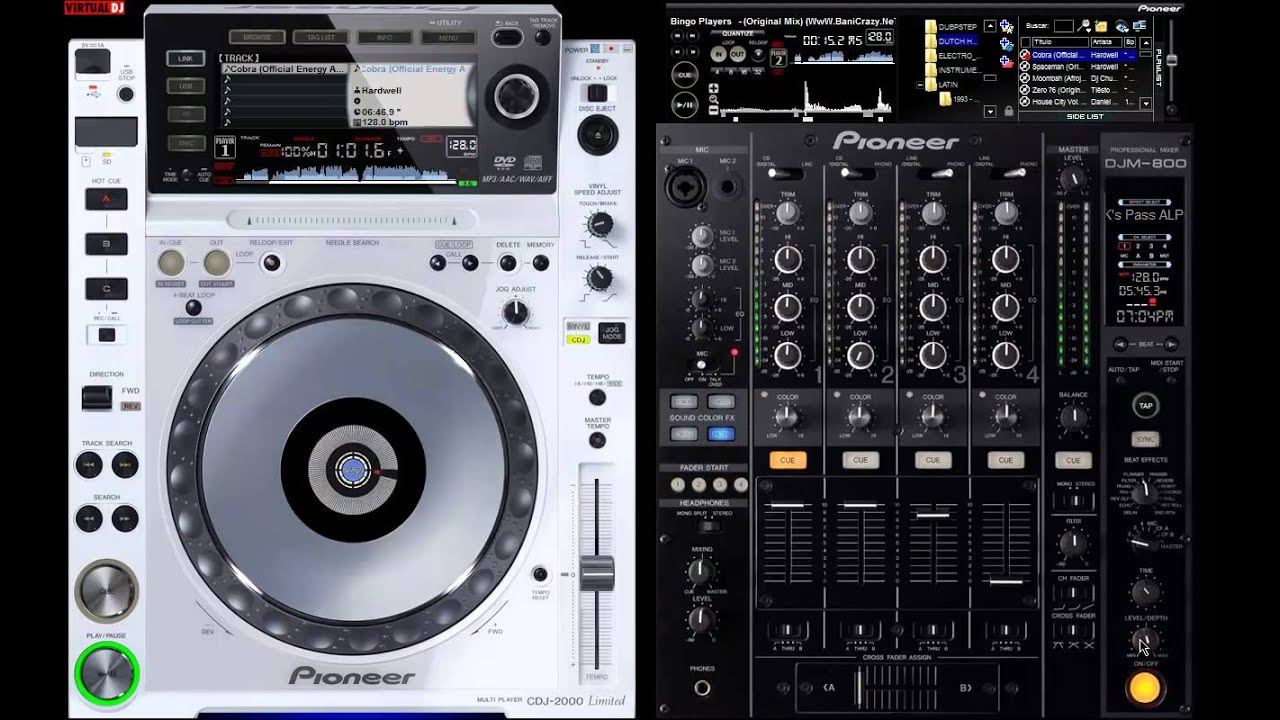The image size is (1280, 720).
Task: Toggle the Jog Mode Vinyl/CDJ button
Action: pyautogui.click(x=610, y=333)
